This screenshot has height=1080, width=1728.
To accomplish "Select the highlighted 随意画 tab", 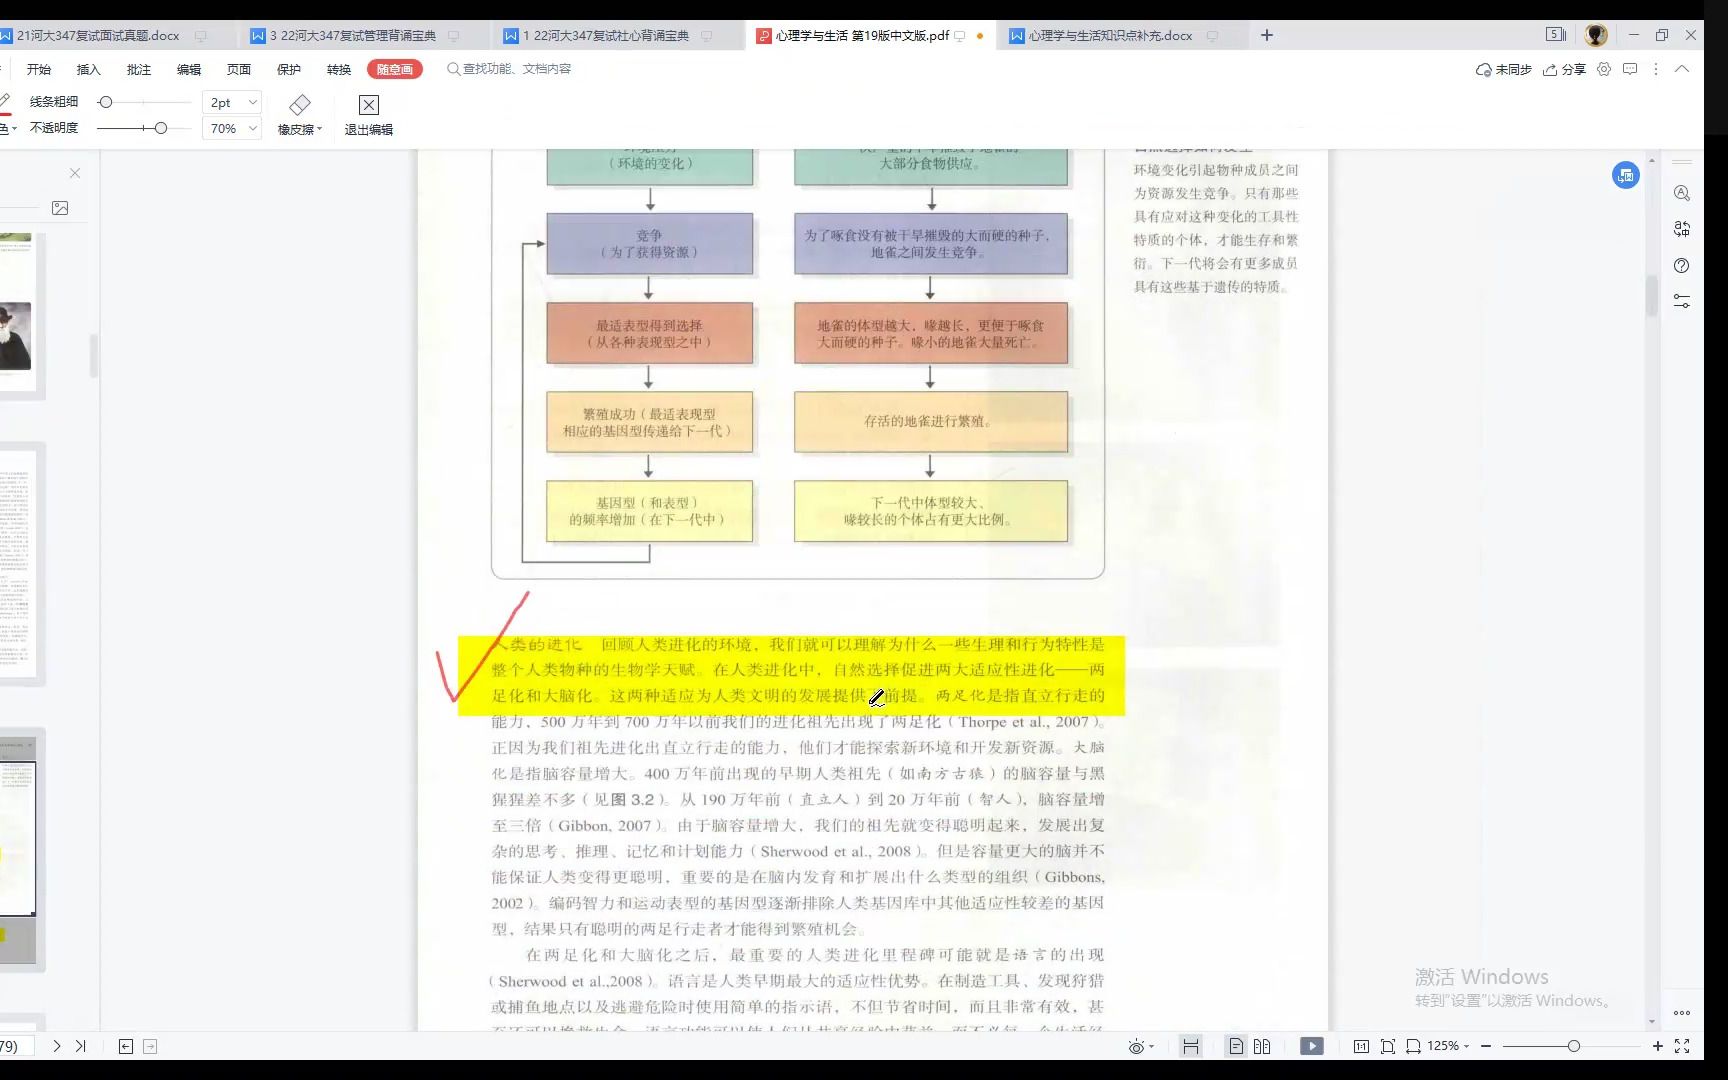I will point(395,69).
